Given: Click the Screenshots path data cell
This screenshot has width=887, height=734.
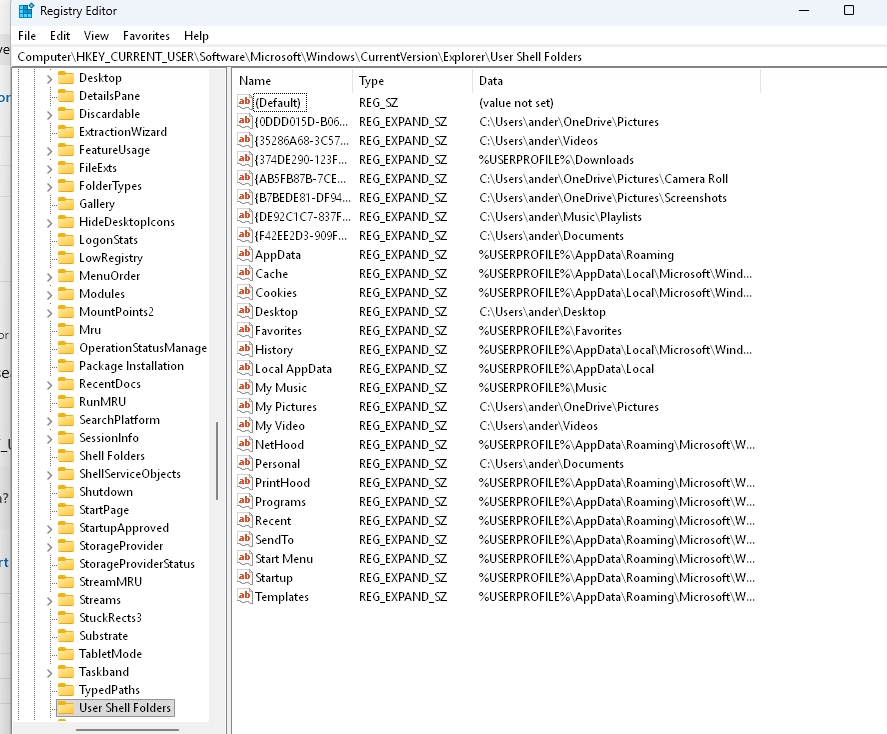Looking at the screenshot, I should pos(602,198).
